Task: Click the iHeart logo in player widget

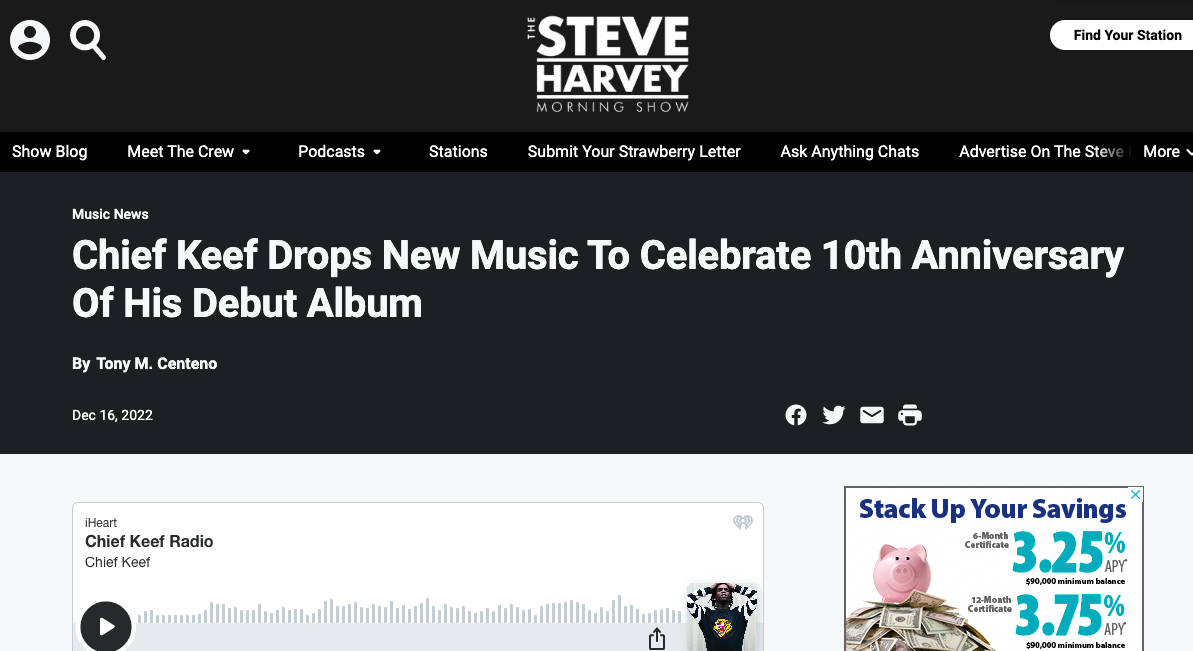Action: [x=743, y=522]
